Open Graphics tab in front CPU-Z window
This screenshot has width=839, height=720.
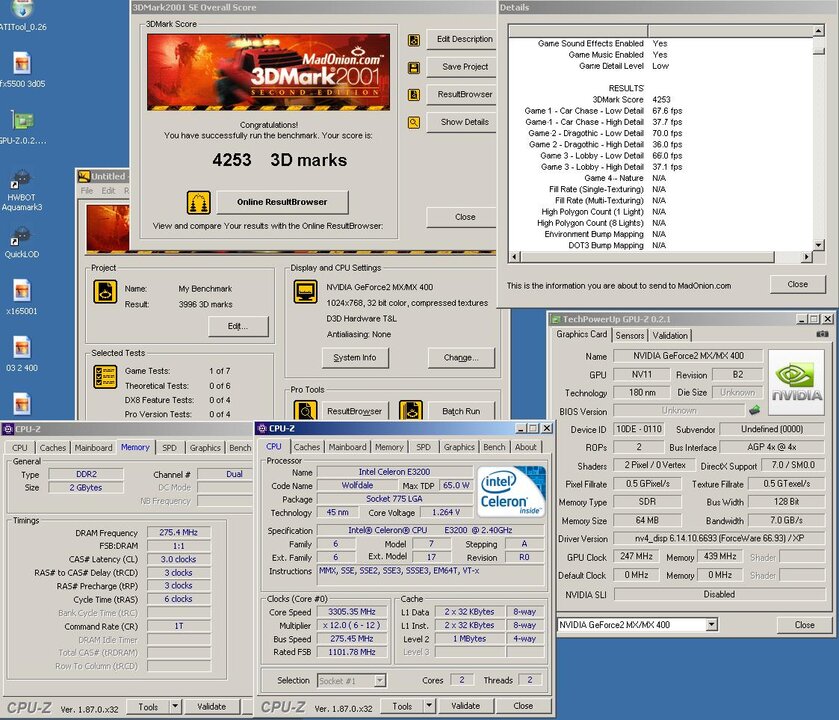[x=459, y=447]
